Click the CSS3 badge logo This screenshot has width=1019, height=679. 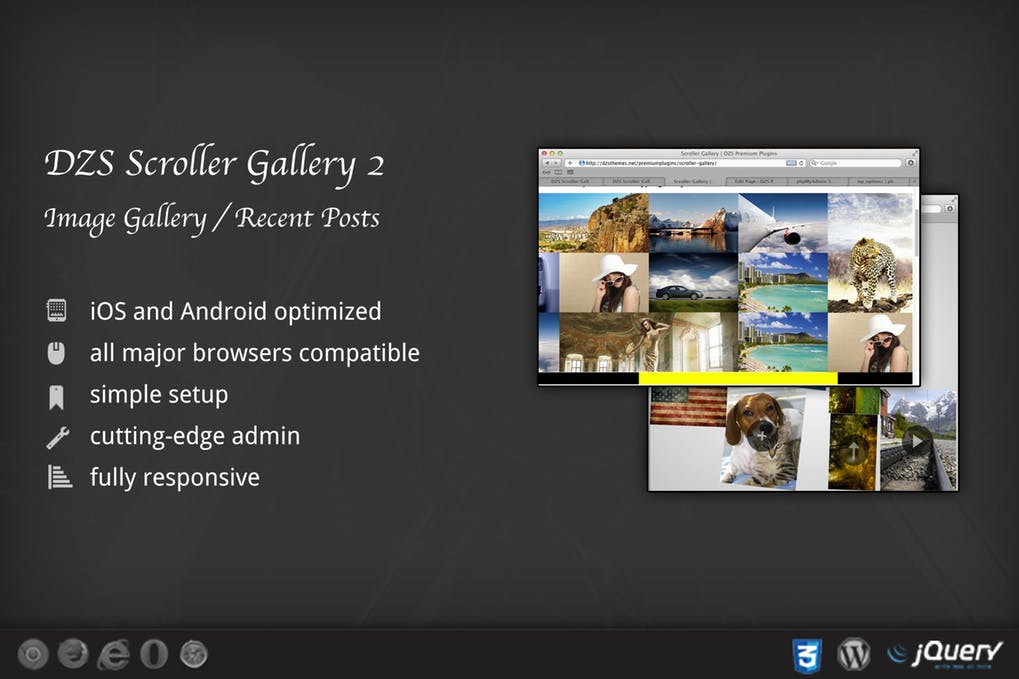pos(806,654)
